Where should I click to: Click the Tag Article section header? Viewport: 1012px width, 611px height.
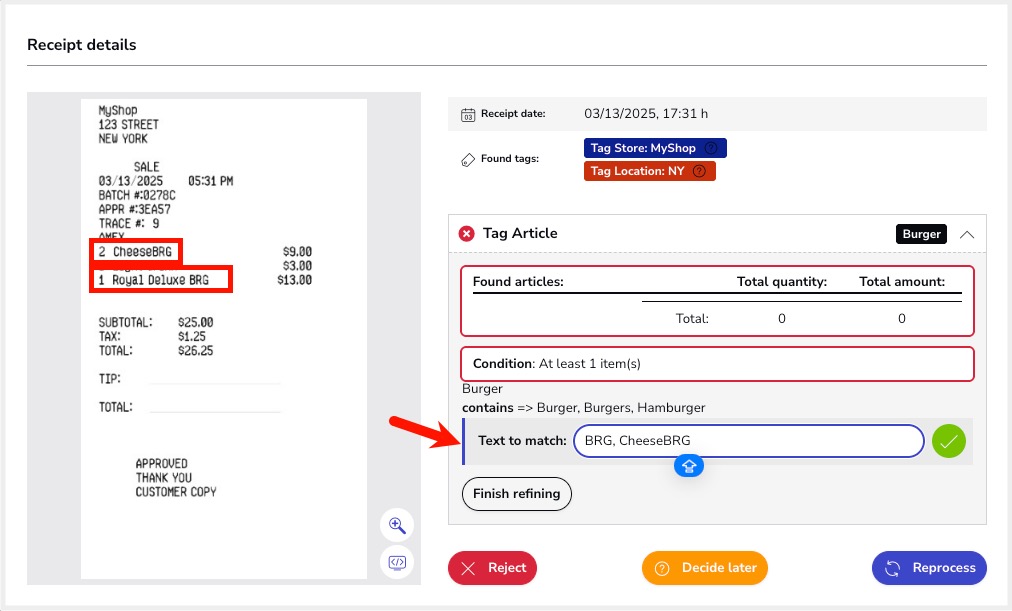point(520,233)
